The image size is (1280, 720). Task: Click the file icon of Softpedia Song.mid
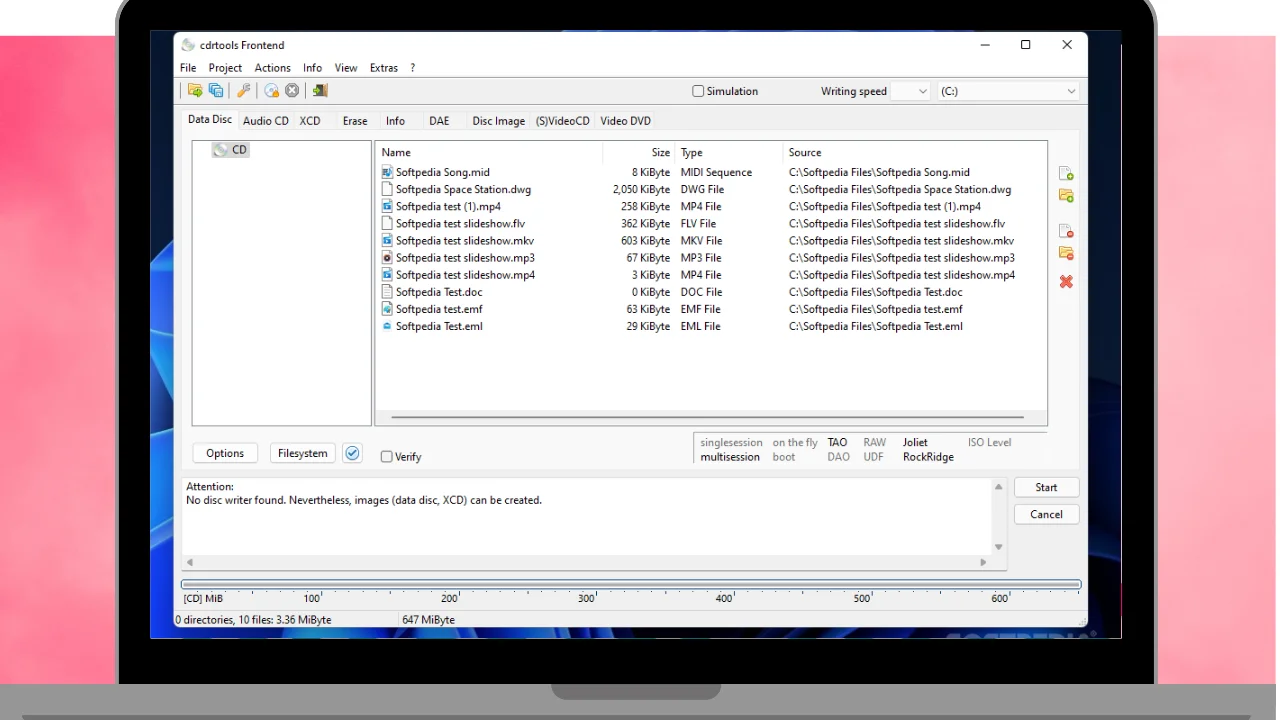387,172
